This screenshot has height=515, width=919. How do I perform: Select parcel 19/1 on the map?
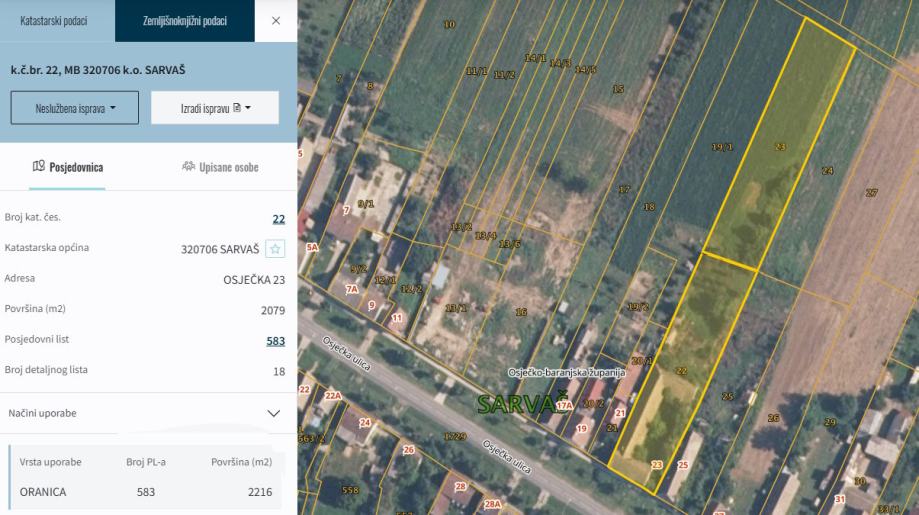coord(722,147)
